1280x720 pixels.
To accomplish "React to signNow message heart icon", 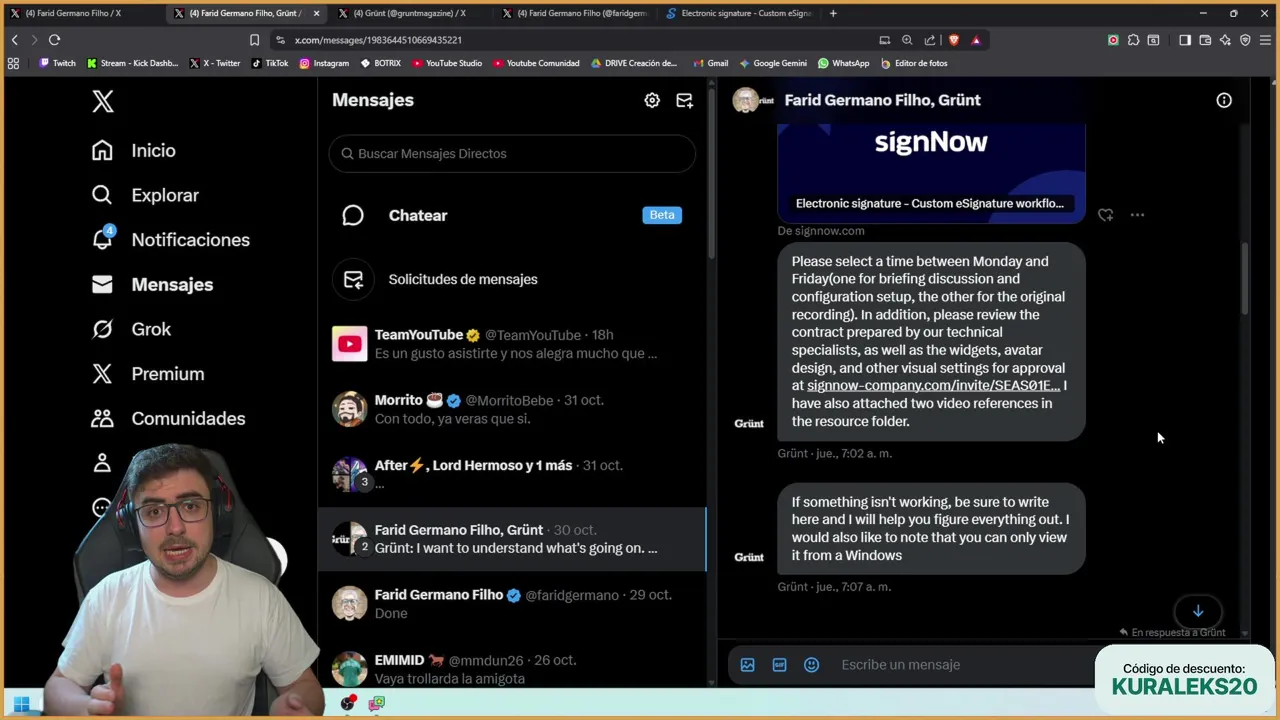I will (1105, 215).
